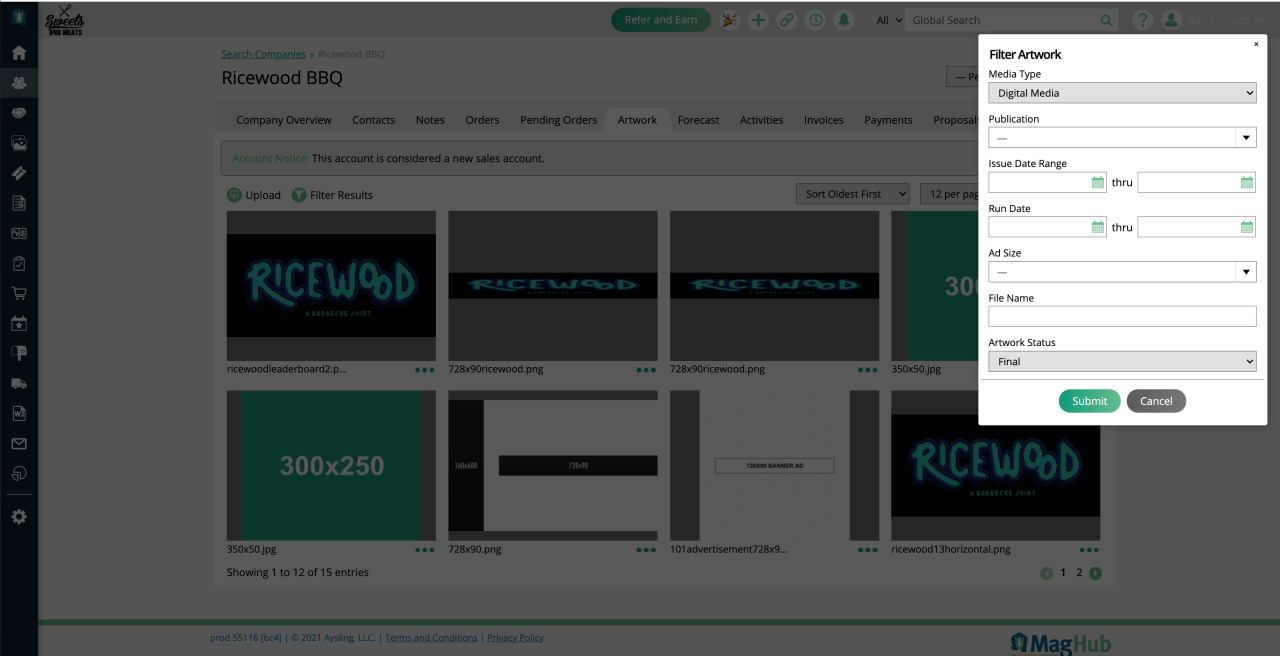
Task: Open the settings gear in the sidebar
Action: [18, 517]
